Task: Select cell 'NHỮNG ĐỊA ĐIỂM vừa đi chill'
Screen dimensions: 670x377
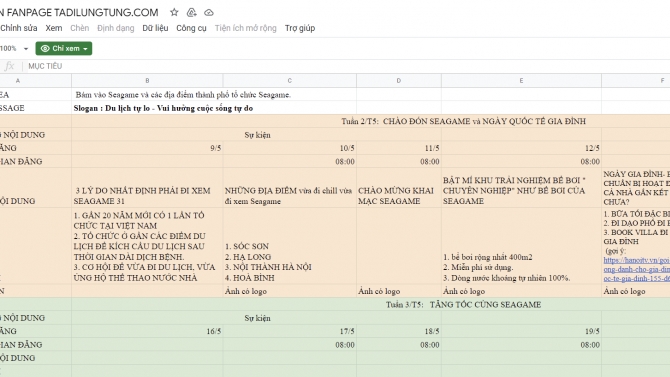Action: coord(290,188)
